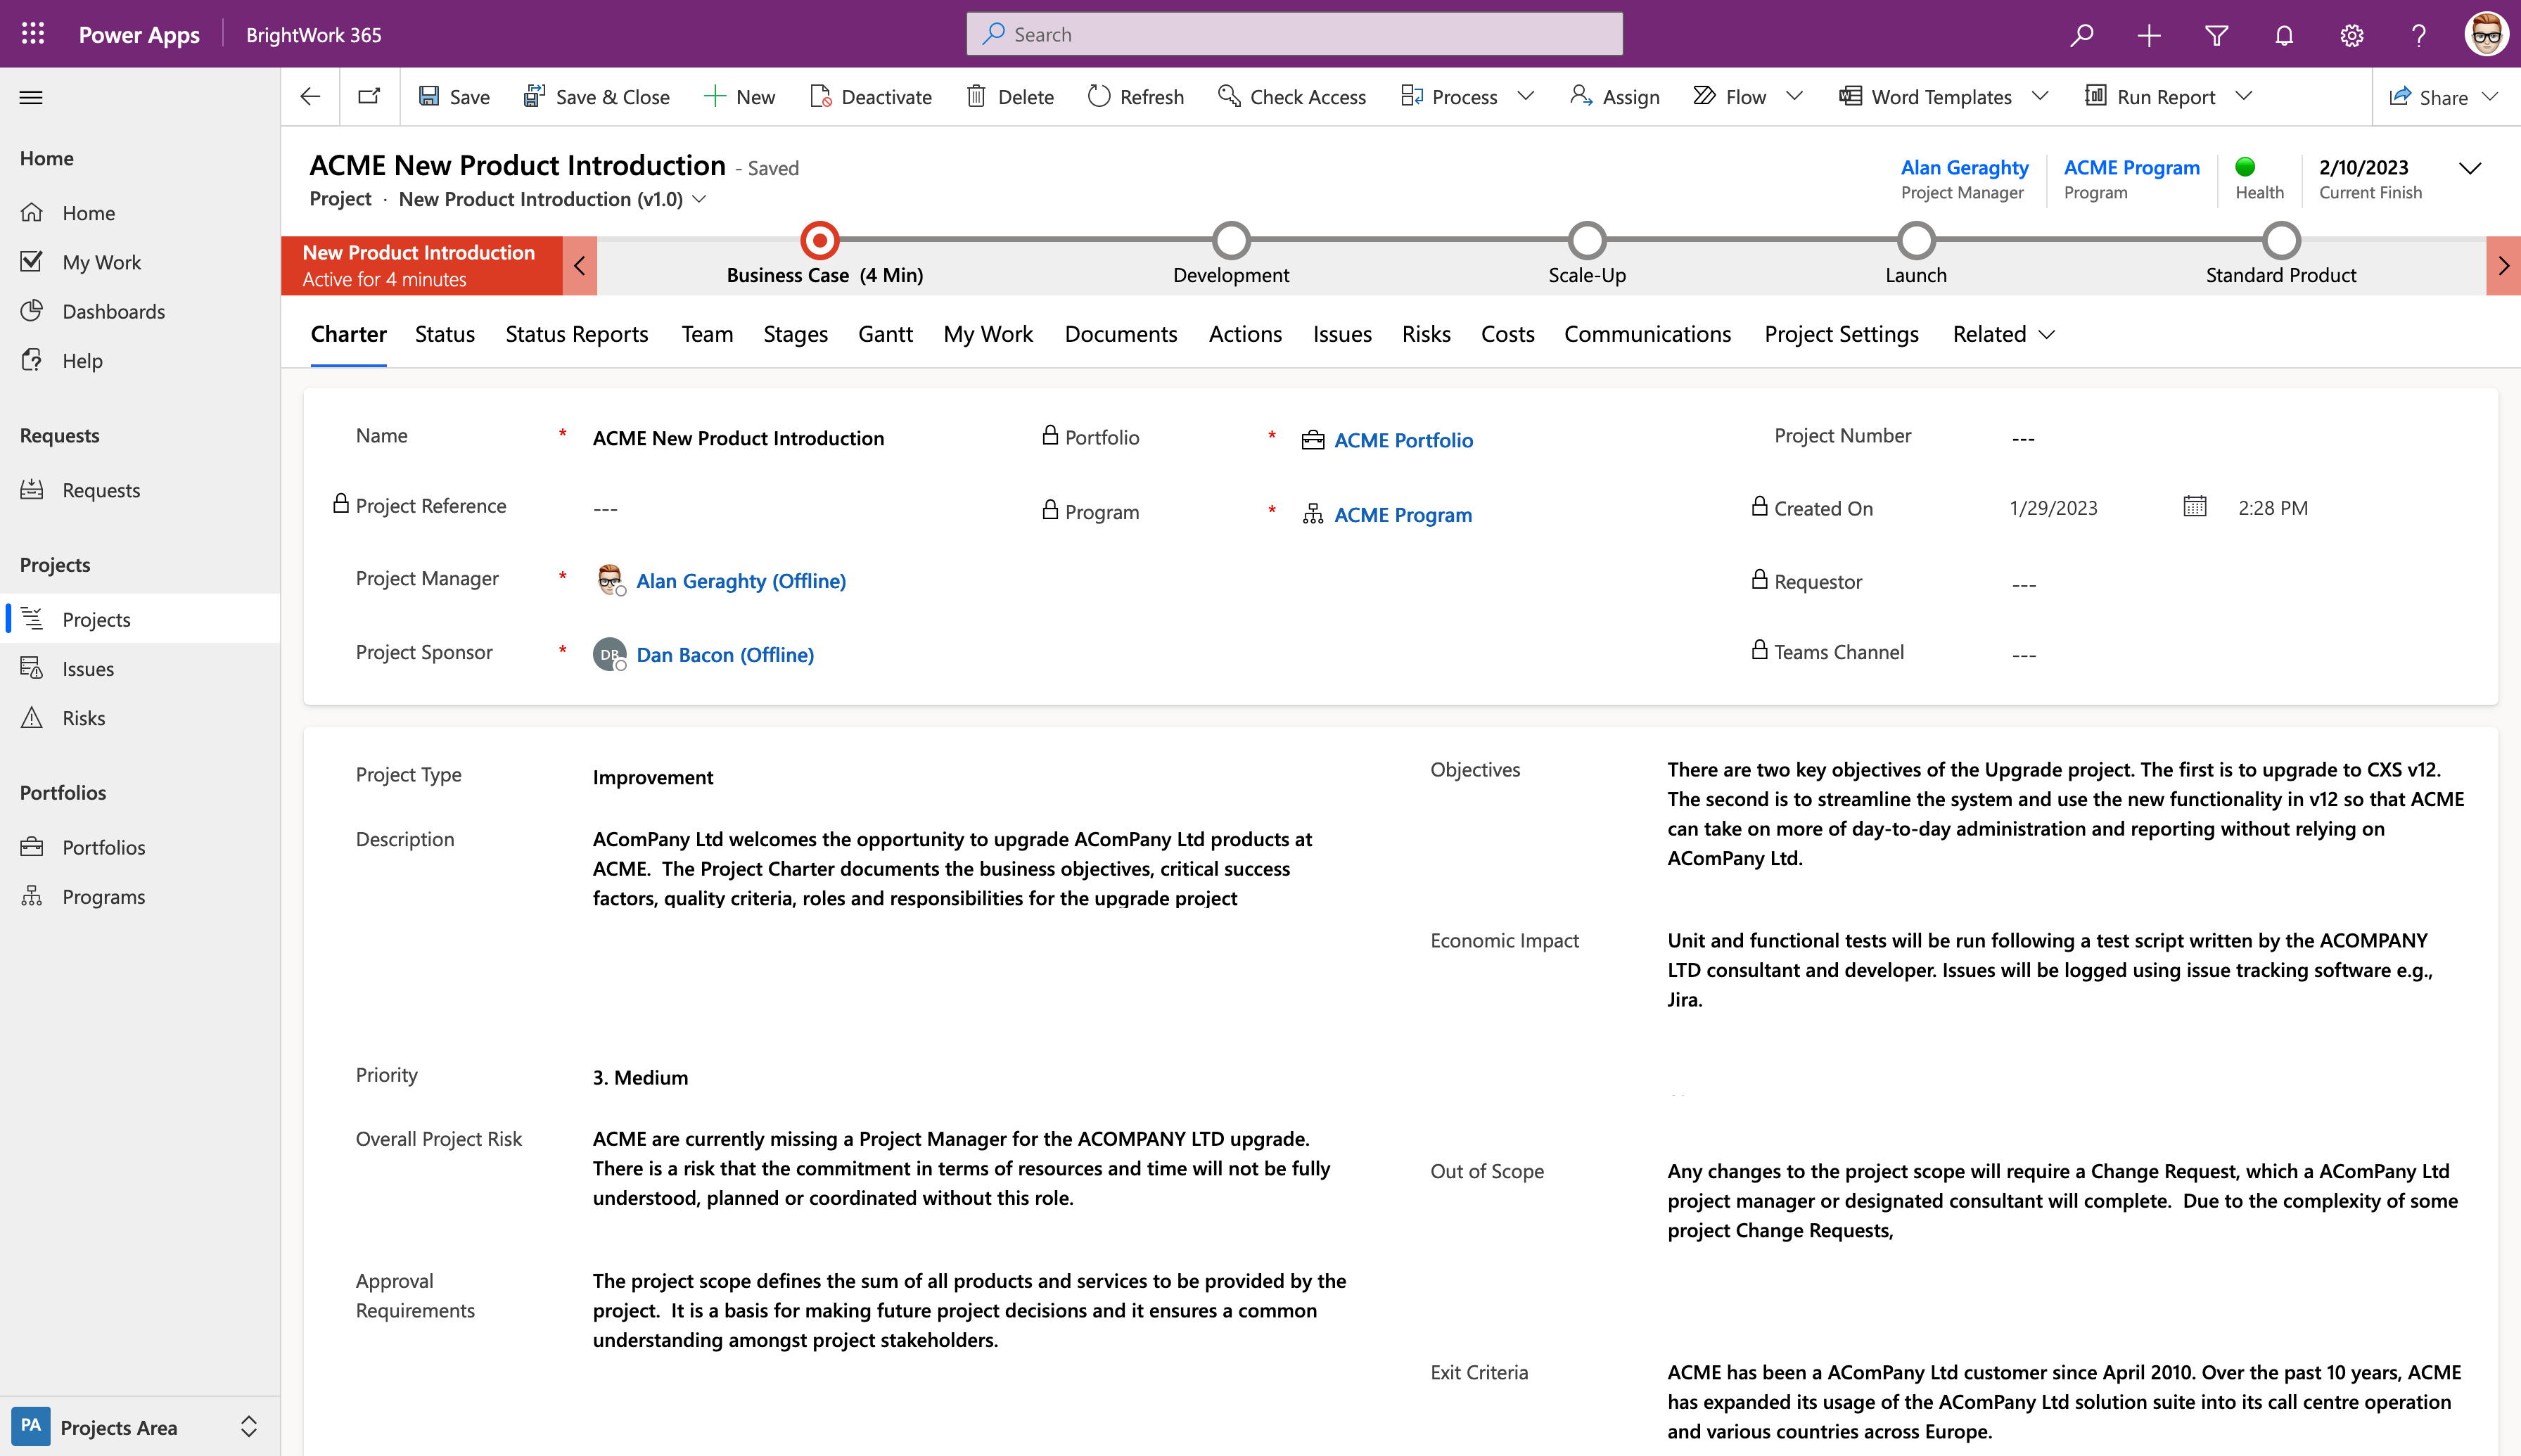Screen dimensions: 2521x1456
Task: Open the Stages tab
Action: coord(795,334)
